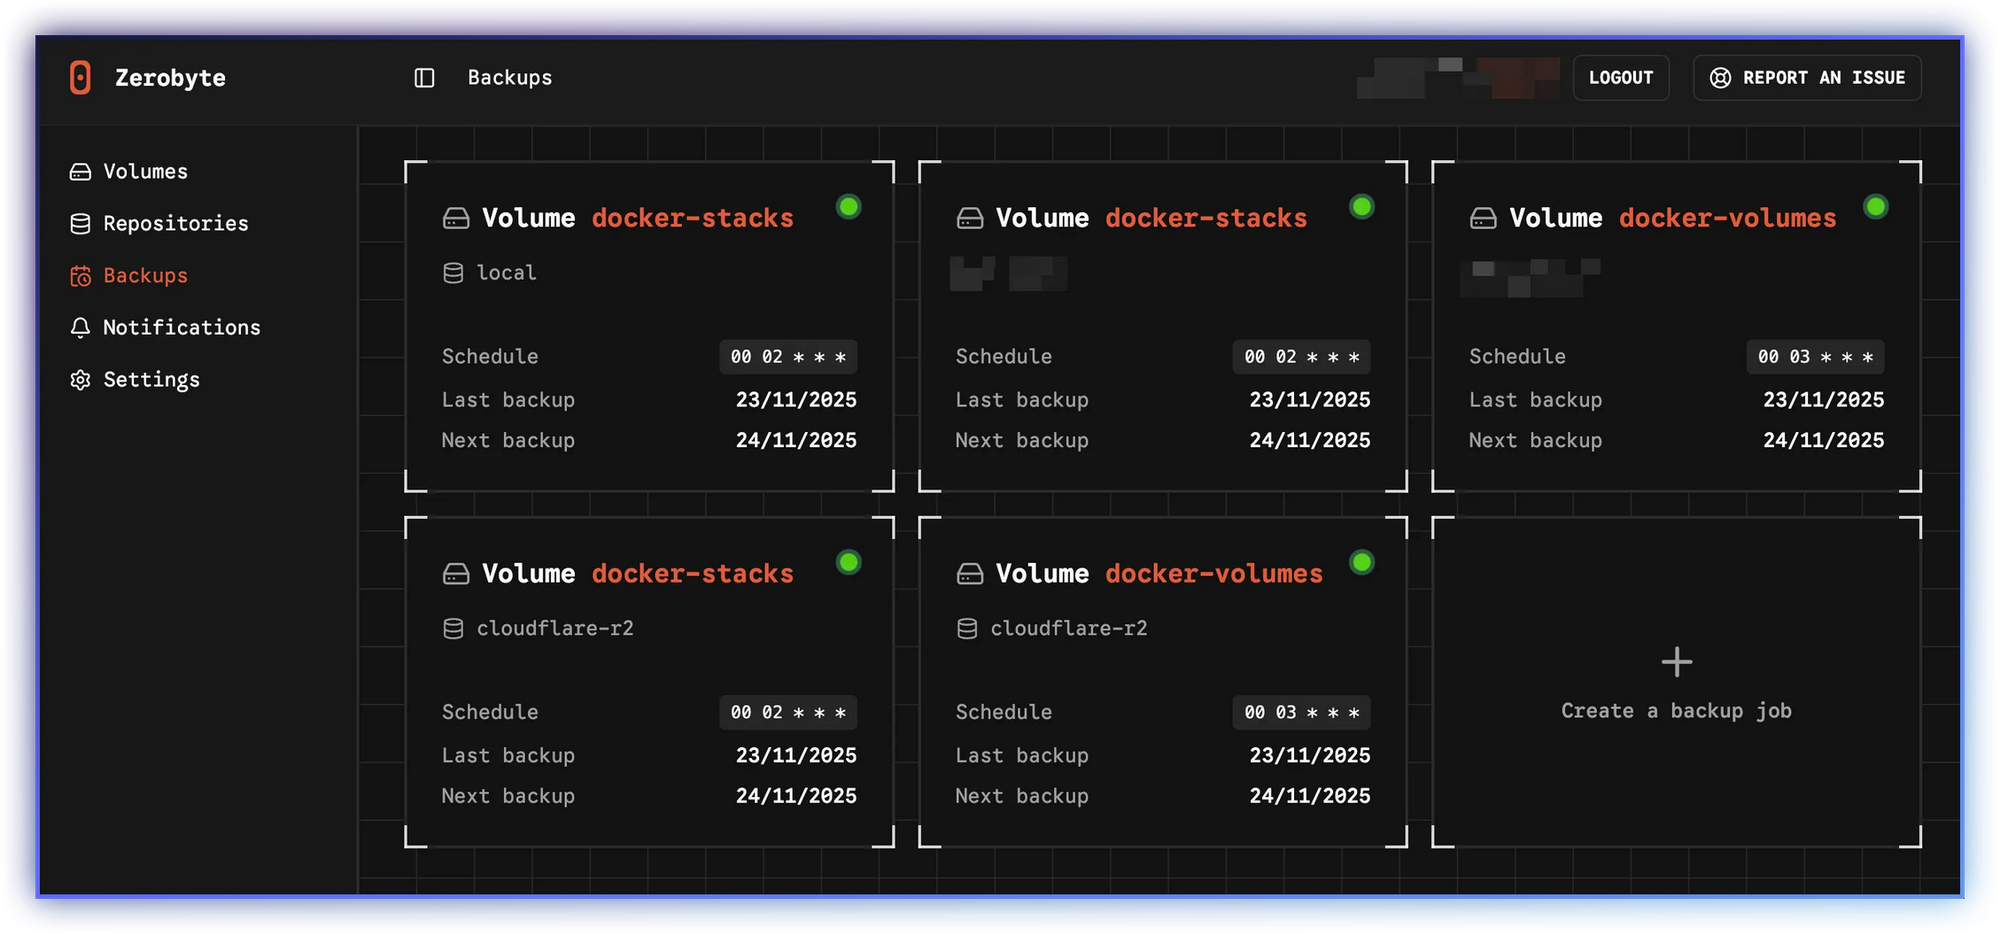Click the lifebuoy icon in Report button

[x=1720, y=78]
